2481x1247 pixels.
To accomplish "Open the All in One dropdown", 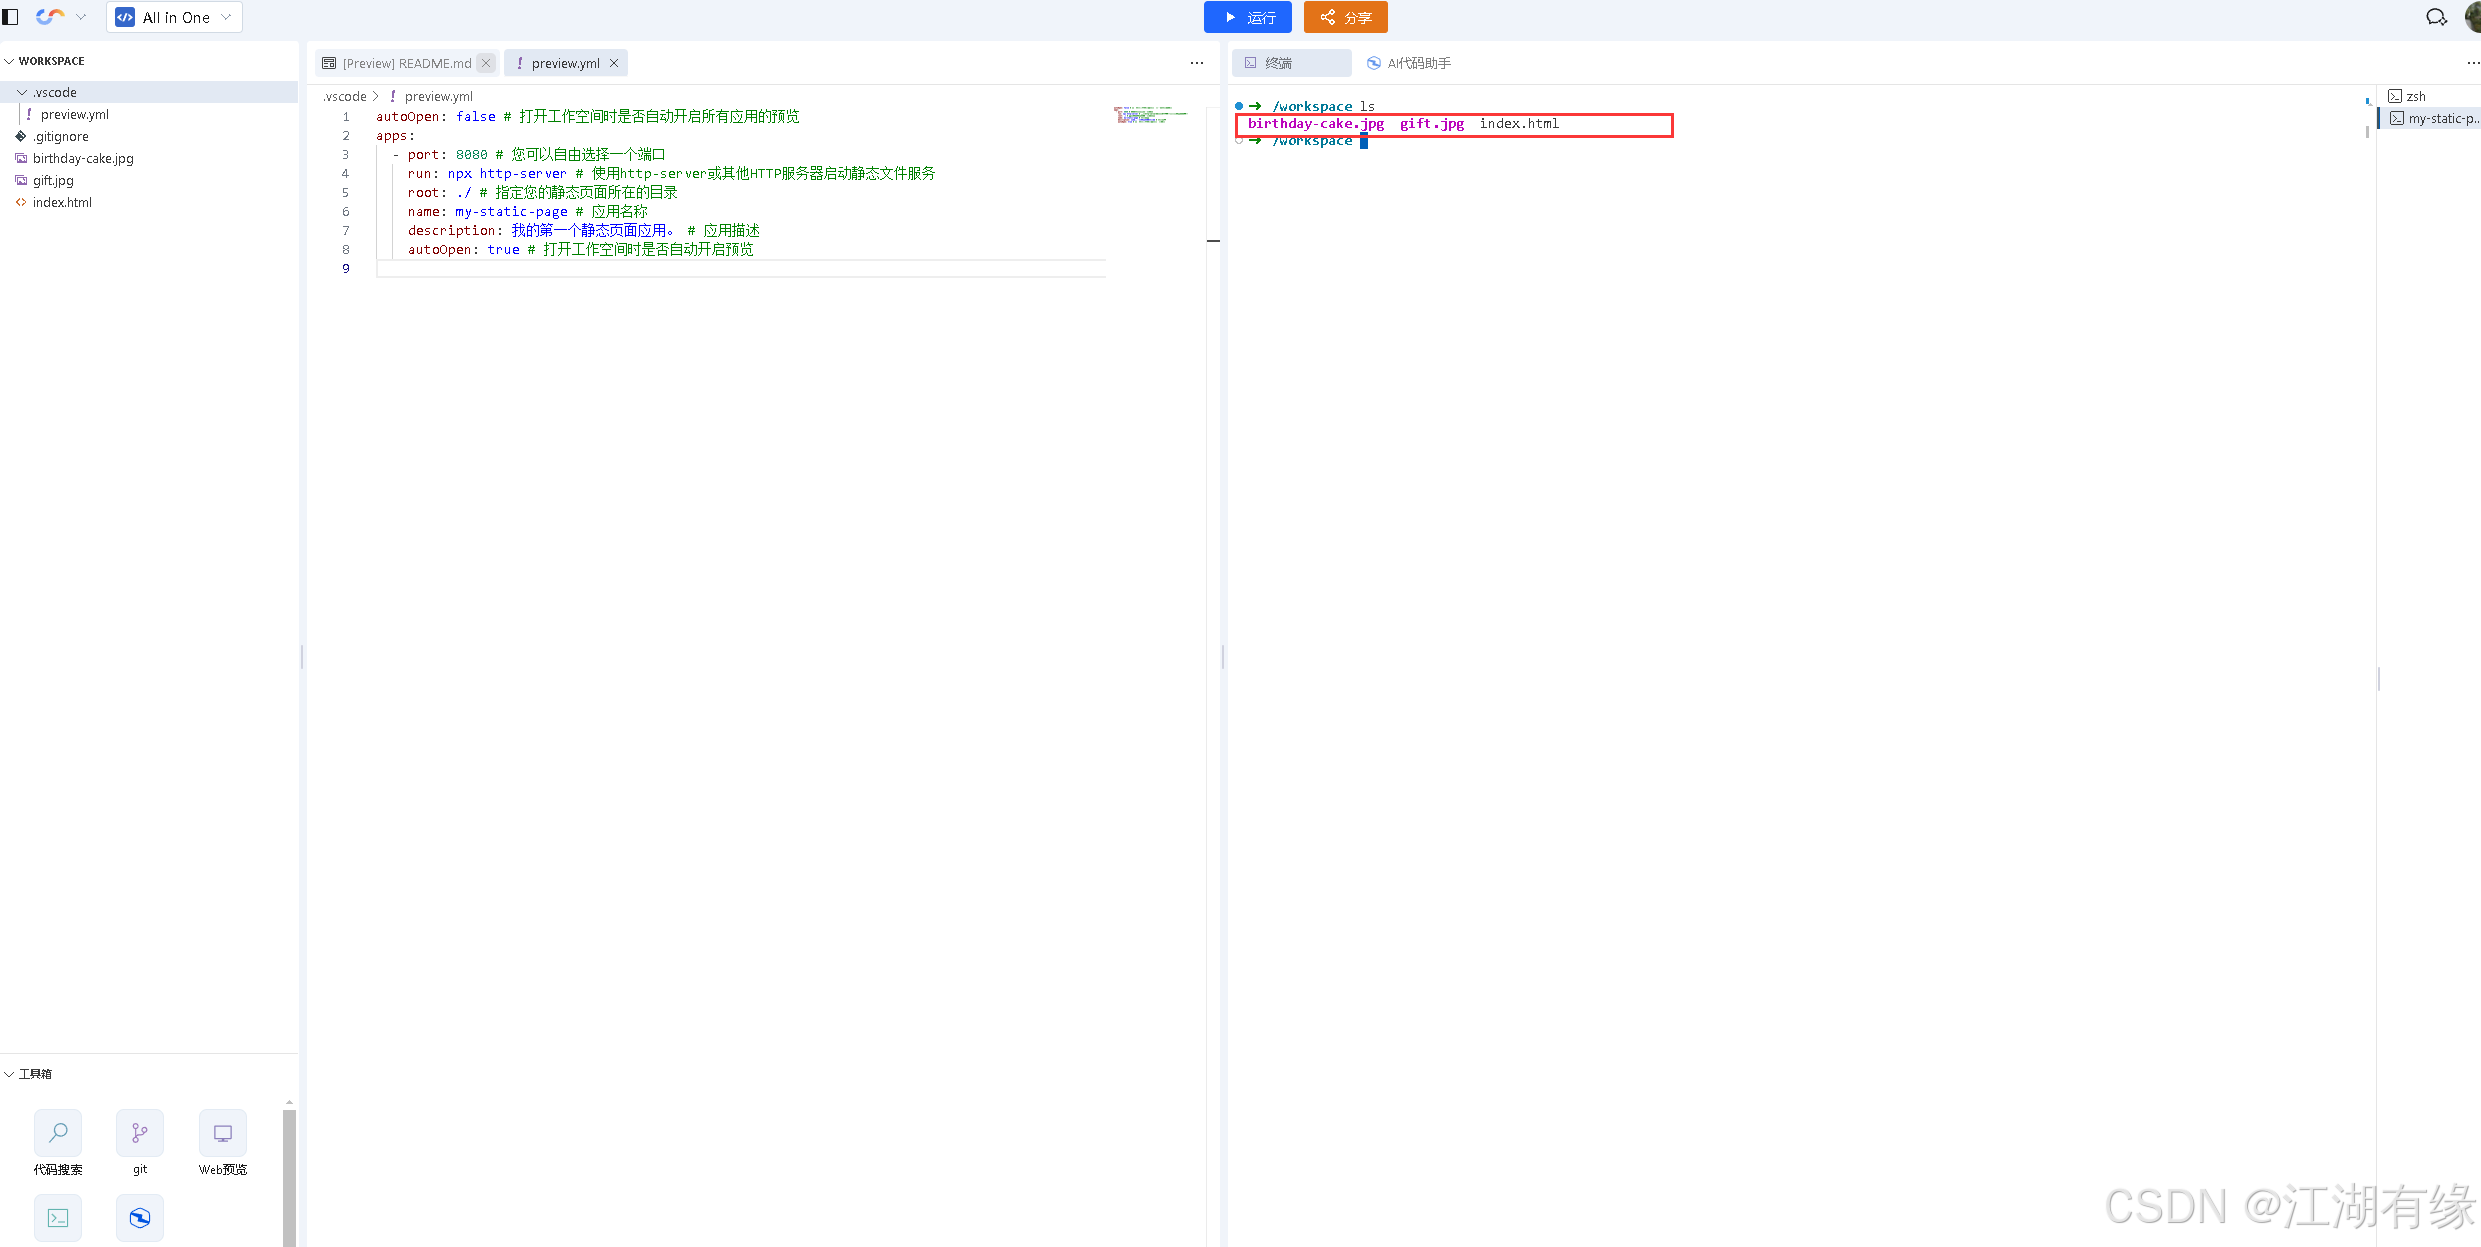I will click(174, 17).
